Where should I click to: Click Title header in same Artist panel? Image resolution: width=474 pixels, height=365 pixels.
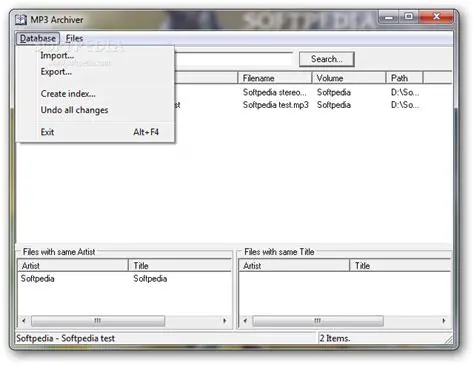(180, 266)
